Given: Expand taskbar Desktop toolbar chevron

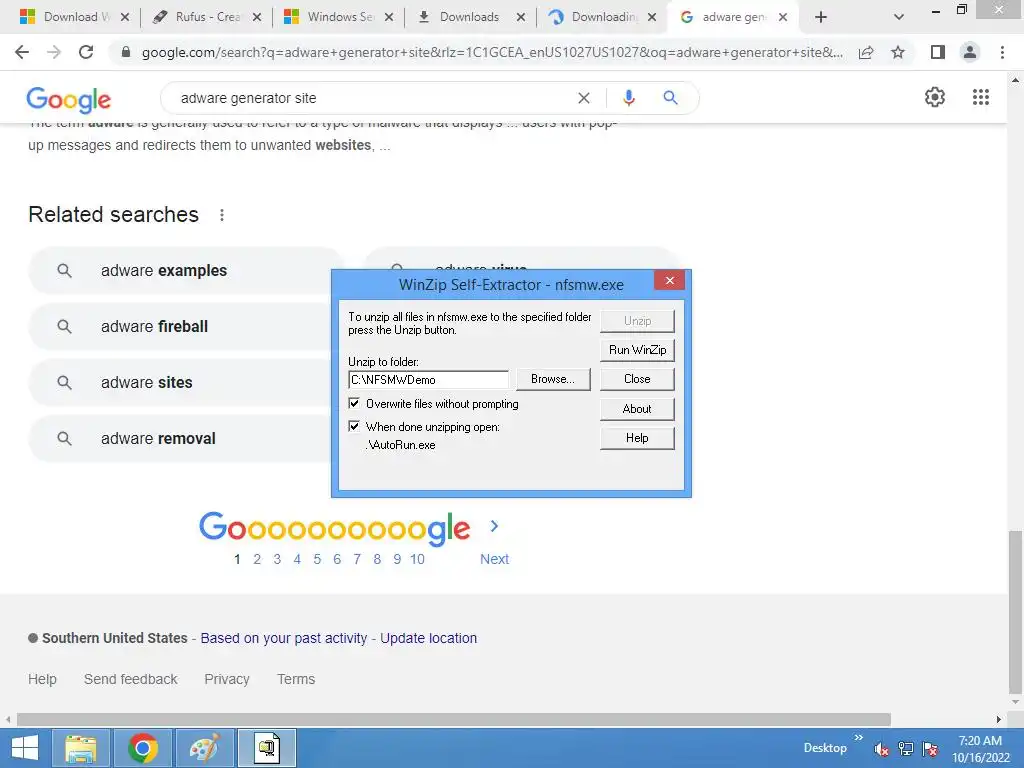Looking at the screenshot, I should pos(859,737).
